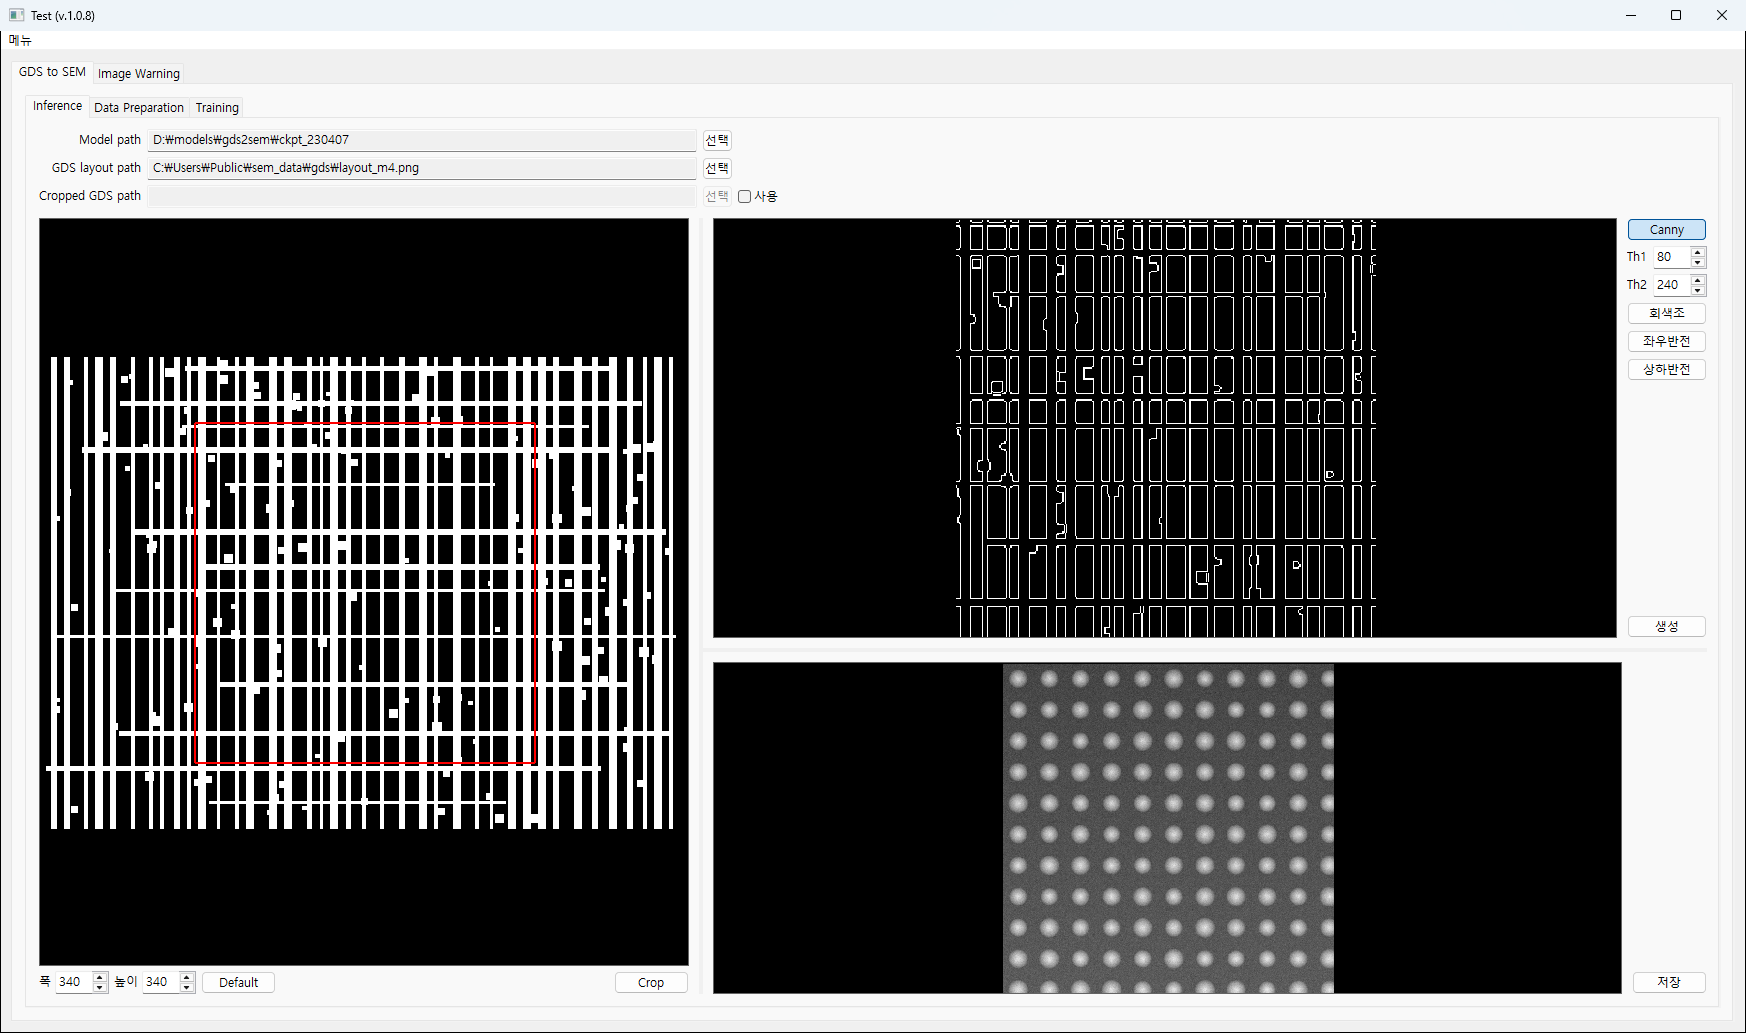1746x1033 pixels.
Task: Click the 저장 save button
Action: coord(1668,982)
